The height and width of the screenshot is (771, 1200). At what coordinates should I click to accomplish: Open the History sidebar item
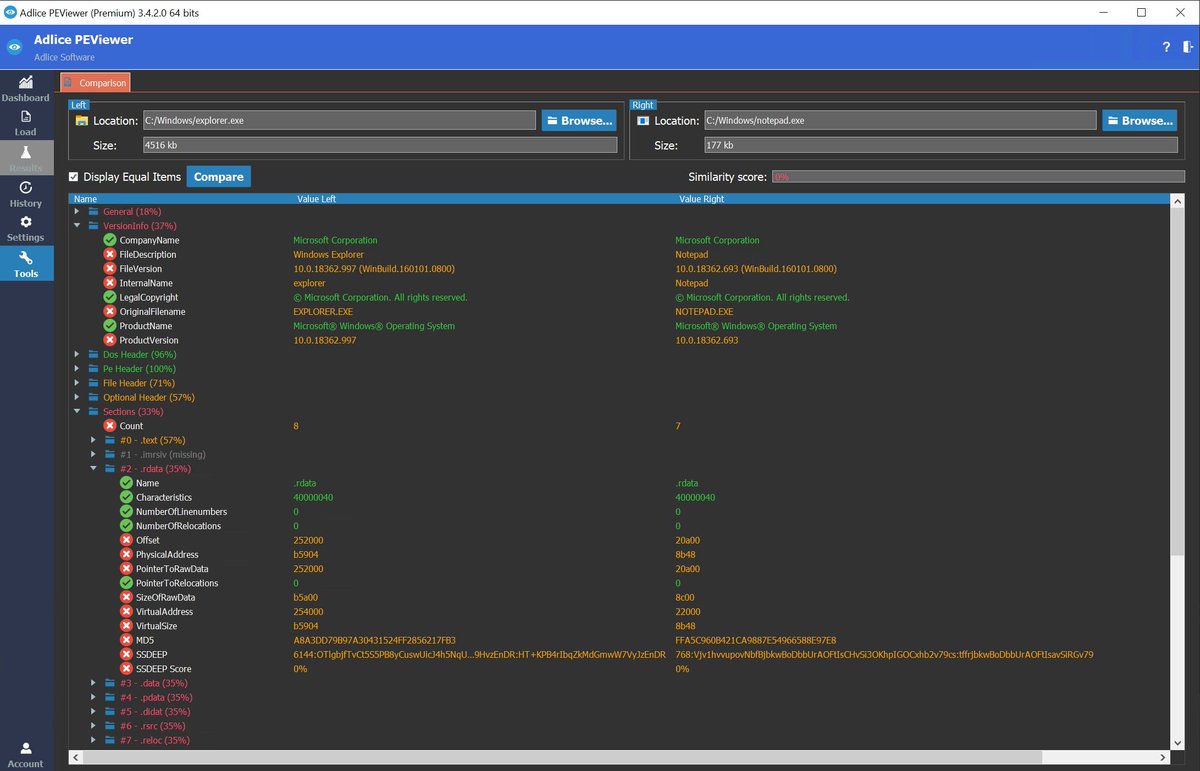point(25,194)
